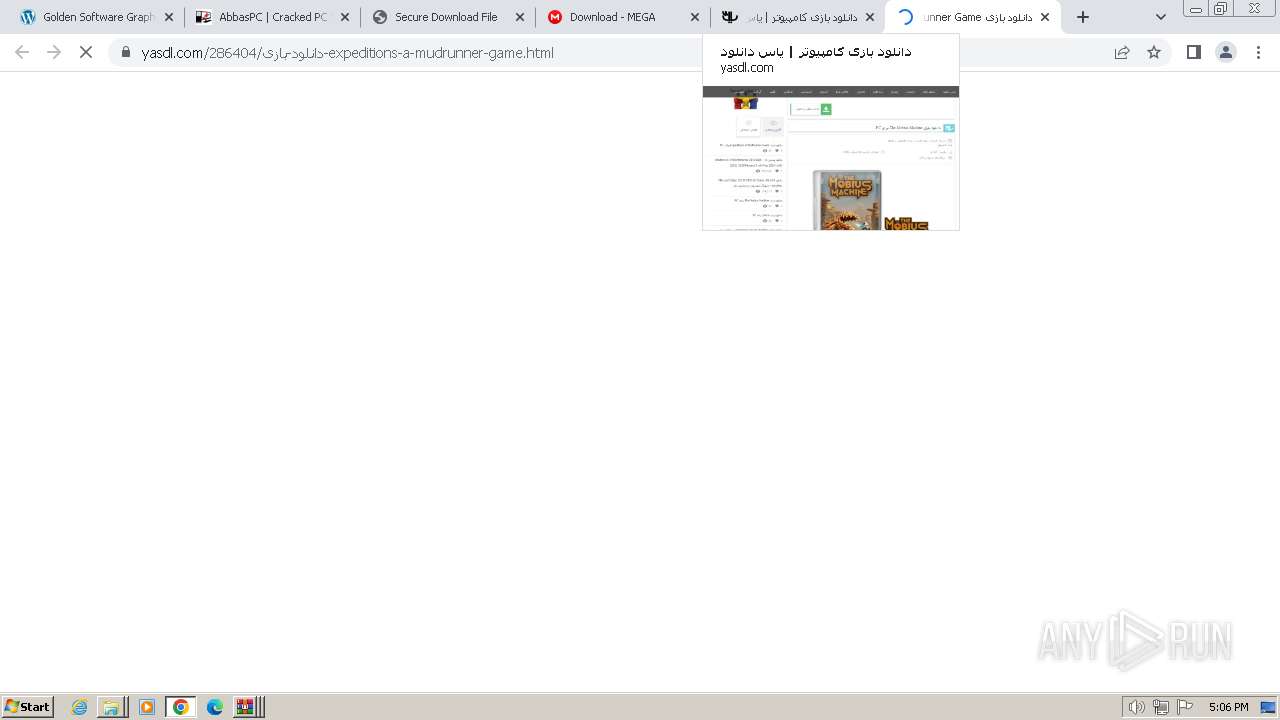Close the Secure Download File tab
This screenshot has width=1280, height=720.
520,17
